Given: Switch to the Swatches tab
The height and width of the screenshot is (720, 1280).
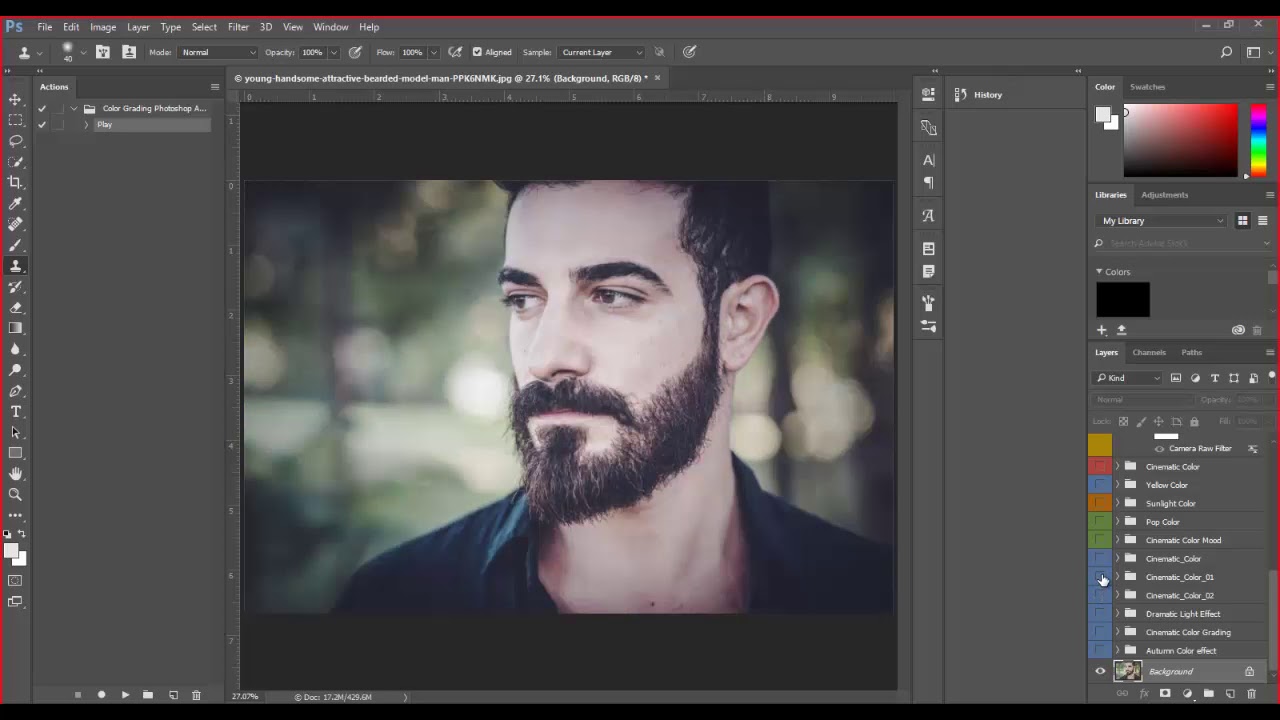Looking at the screenshot, I should (1147, 87).
